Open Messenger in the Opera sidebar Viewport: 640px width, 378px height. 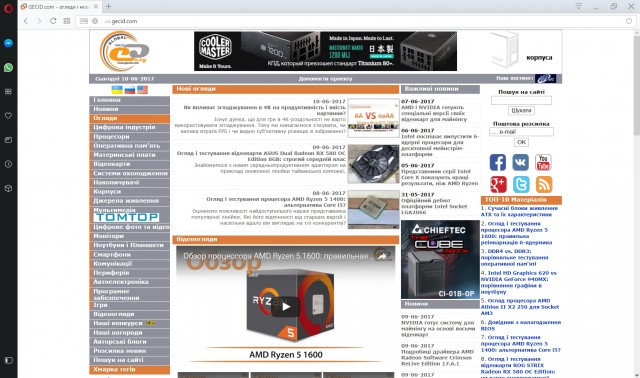8,43
